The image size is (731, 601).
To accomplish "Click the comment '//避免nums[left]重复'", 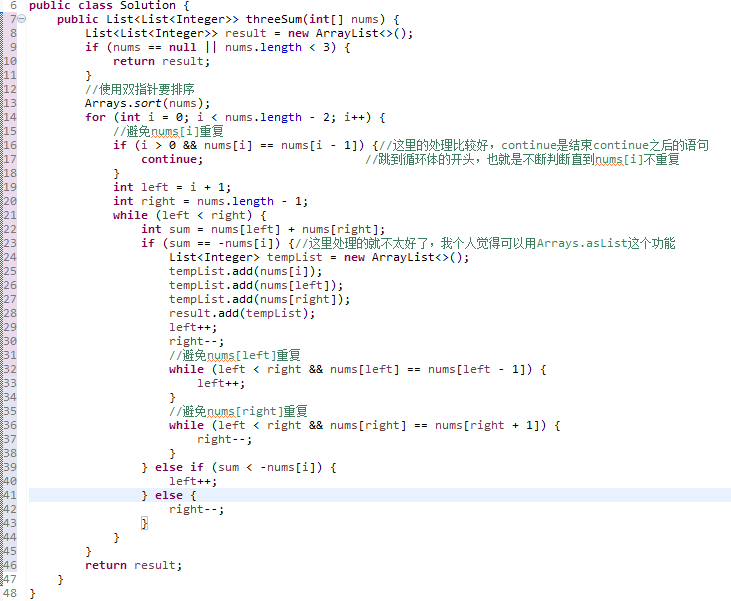I will [x=234, y=355].
